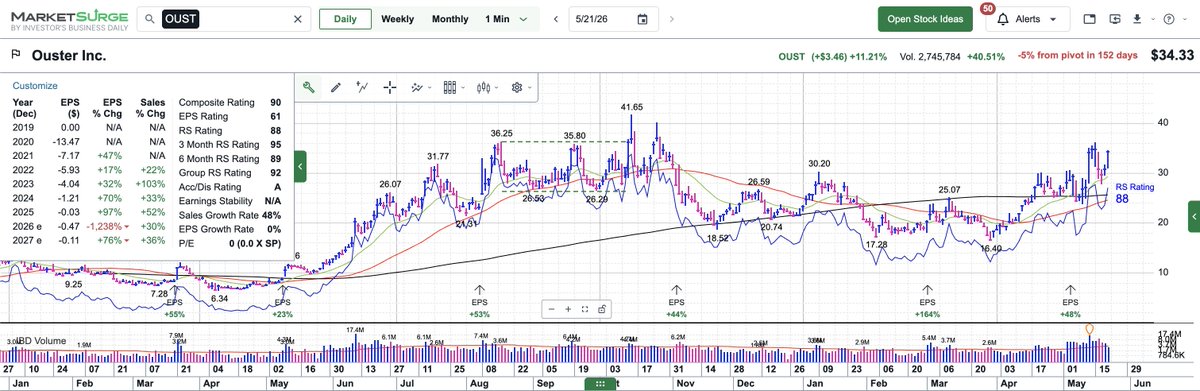Expand the help menu chevron
Viewport: 1200px width, 391px height.
tap(1185, 19)
